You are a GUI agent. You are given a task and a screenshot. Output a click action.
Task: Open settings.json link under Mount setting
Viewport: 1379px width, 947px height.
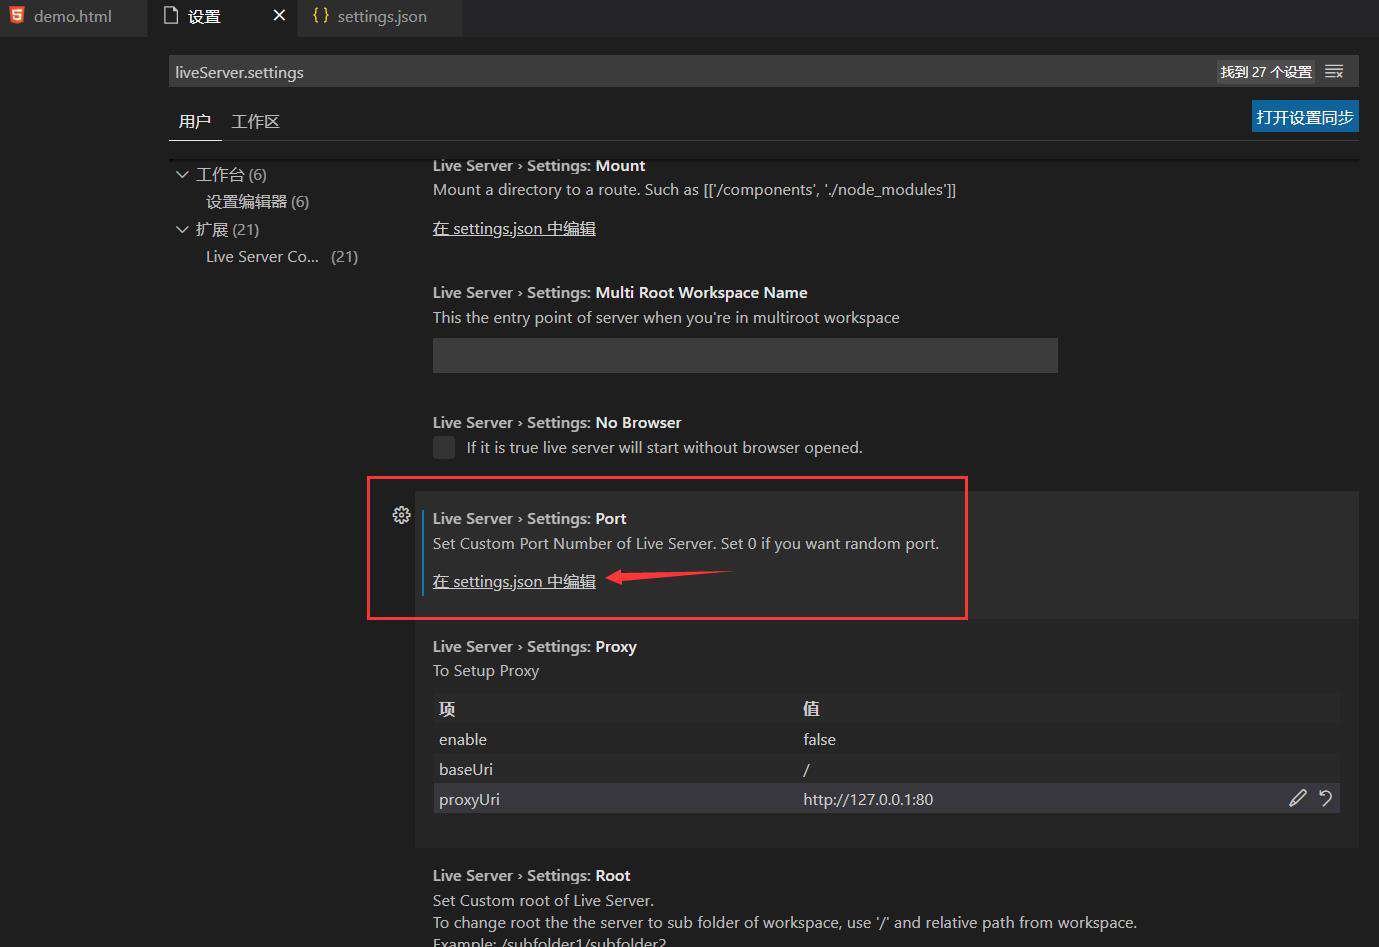point(514,229)
